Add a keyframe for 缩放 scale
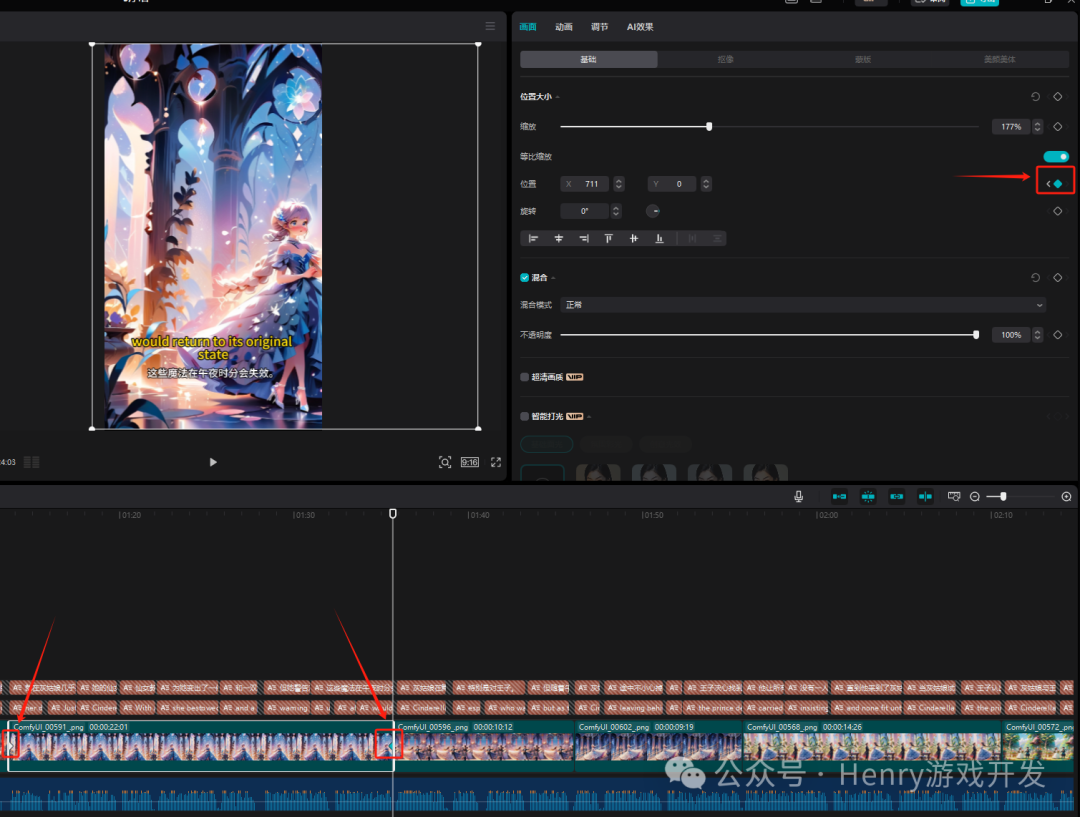The width and height of the screenshot is (1080, 817). click(x=1057, y=127)
